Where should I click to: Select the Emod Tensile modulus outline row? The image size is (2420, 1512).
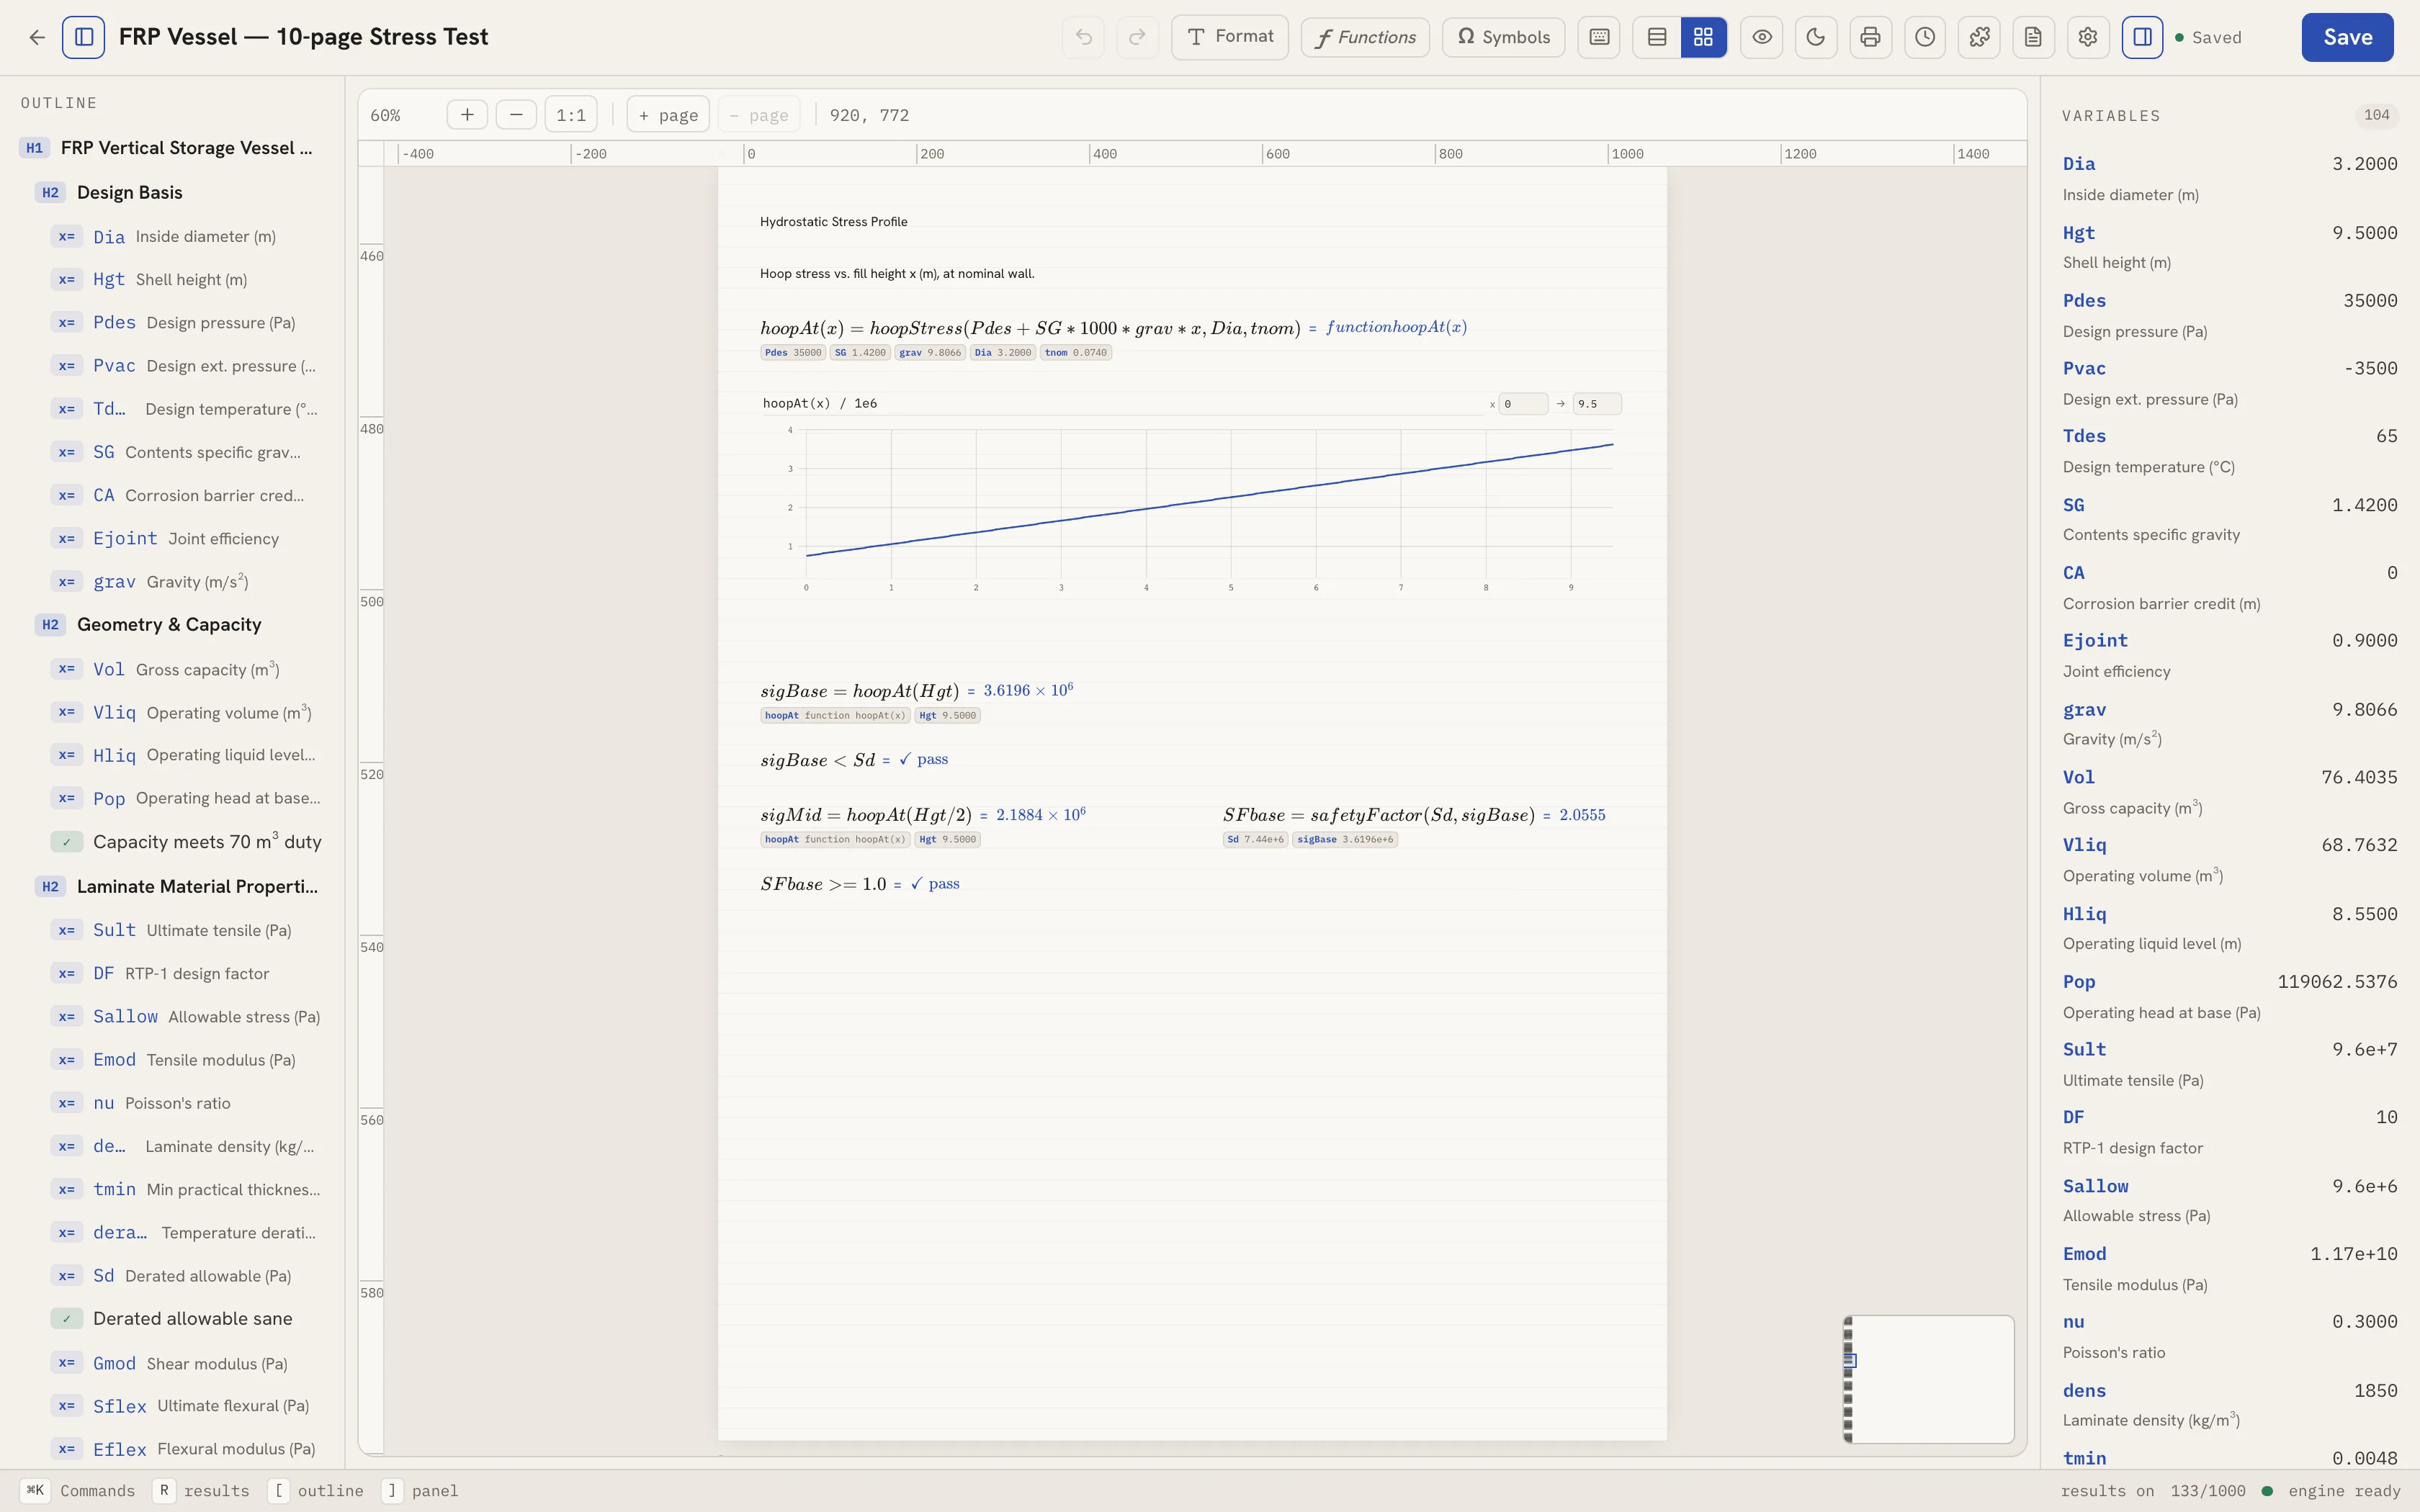click(188, 1060)
